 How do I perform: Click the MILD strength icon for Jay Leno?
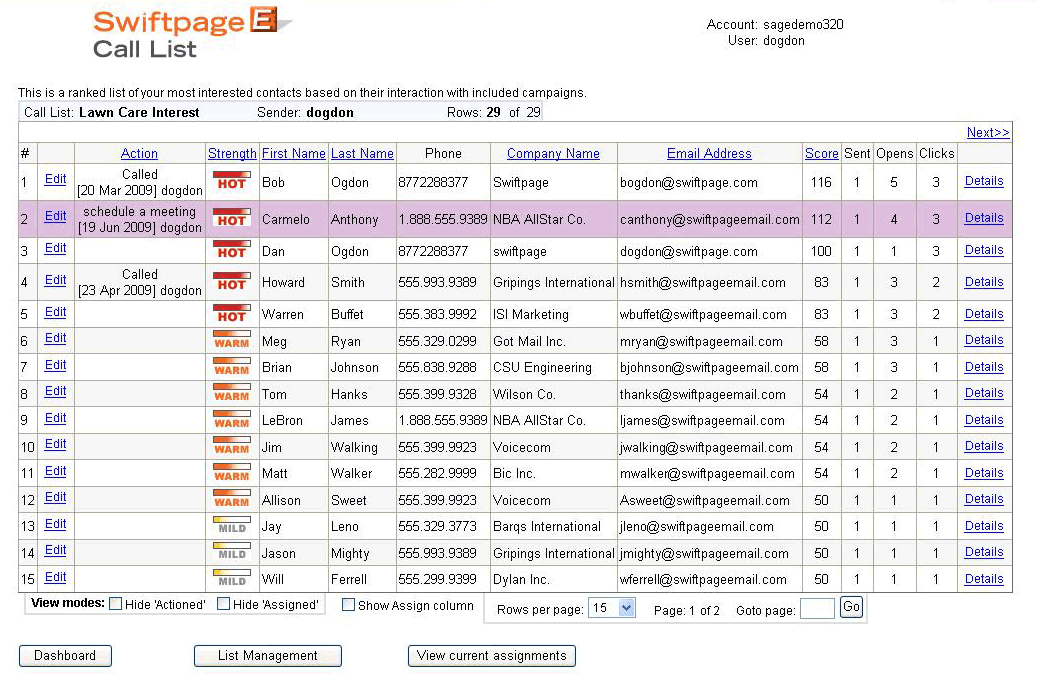click(x=231, y=526)
